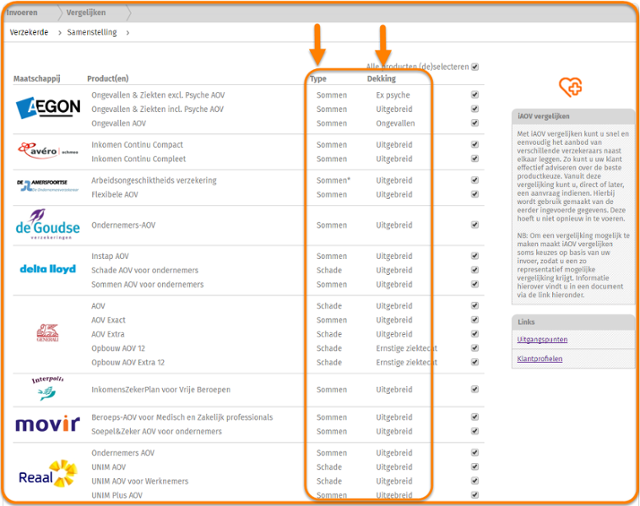Select product name 'Ongevallen AOV'

click(118, 123)
